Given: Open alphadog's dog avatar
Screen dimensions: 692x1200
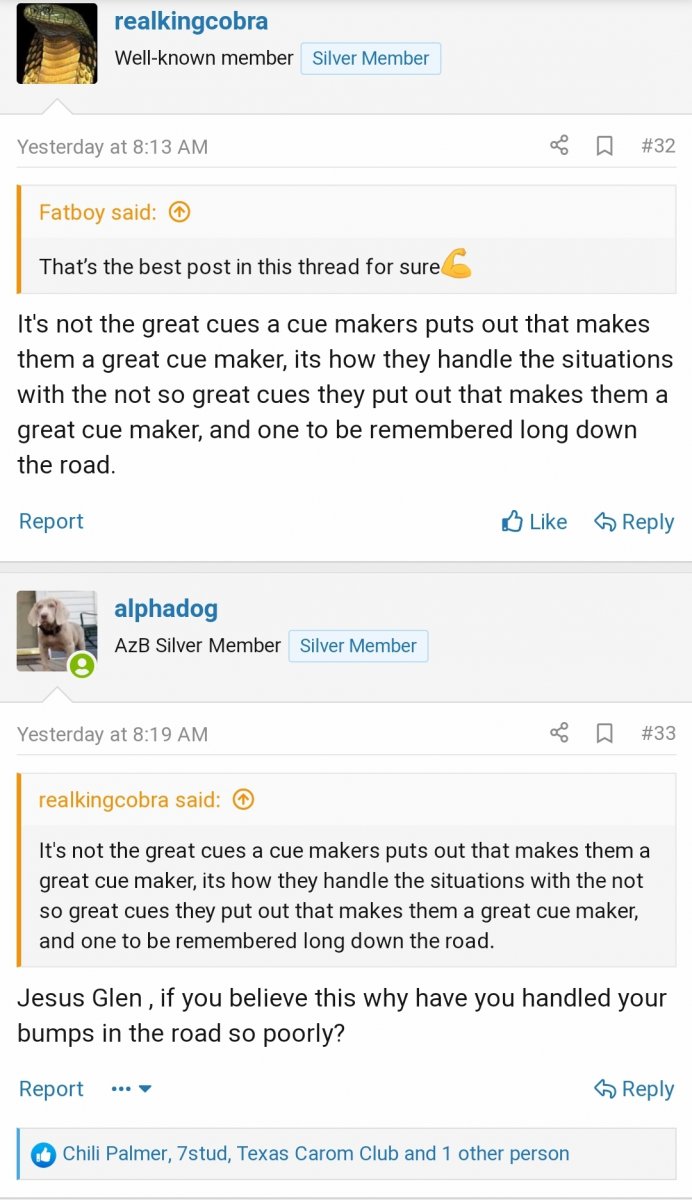Looking at the screenshot, I should pyautogui.click(x=57, y=630).
